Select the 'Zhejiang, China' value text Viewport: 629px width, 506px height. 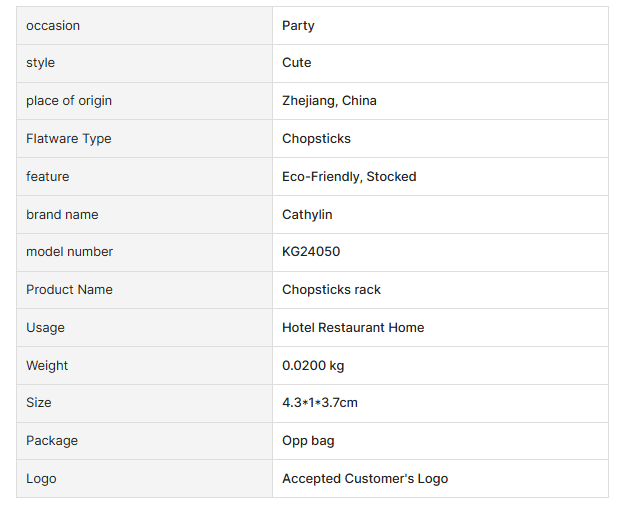click(329, 101)
